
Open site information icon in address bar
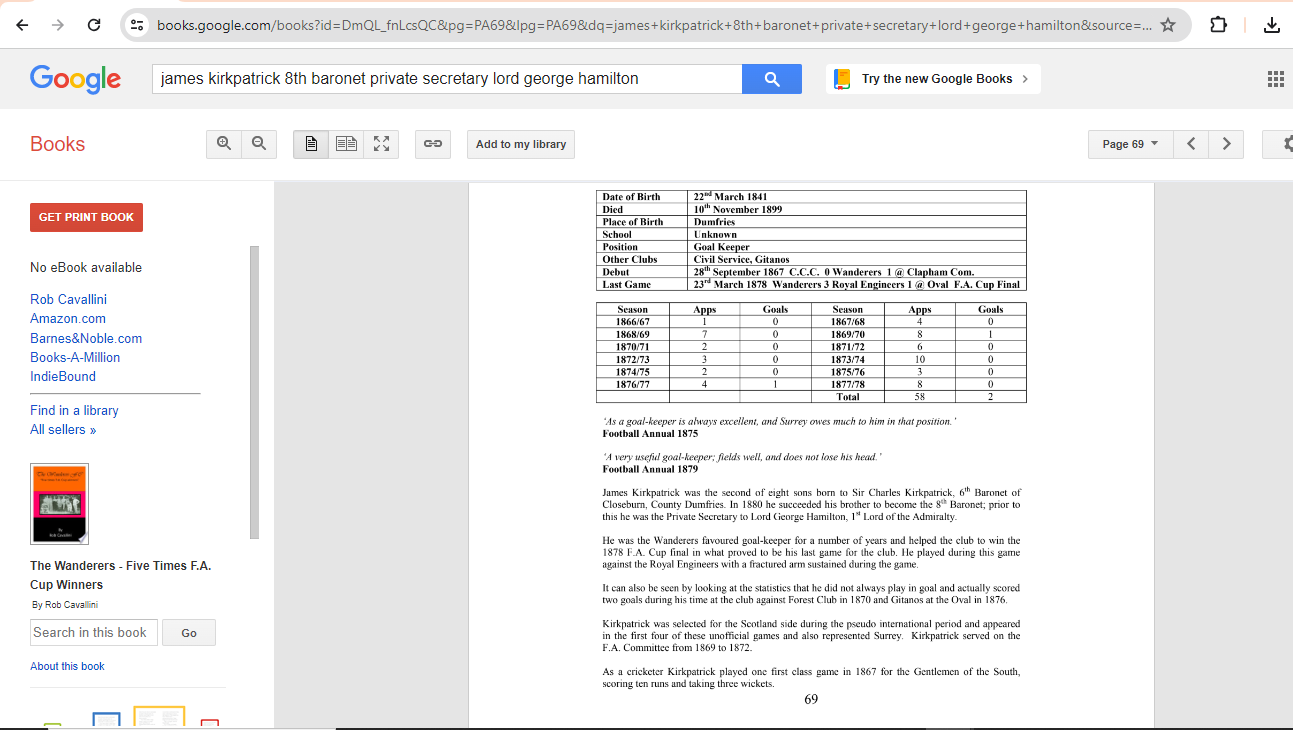point(138,25)
